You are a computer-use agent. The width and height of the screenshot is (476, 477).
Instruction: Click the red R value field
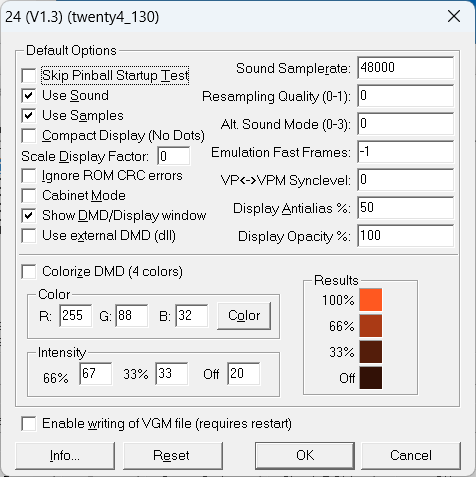pos(76,316)
